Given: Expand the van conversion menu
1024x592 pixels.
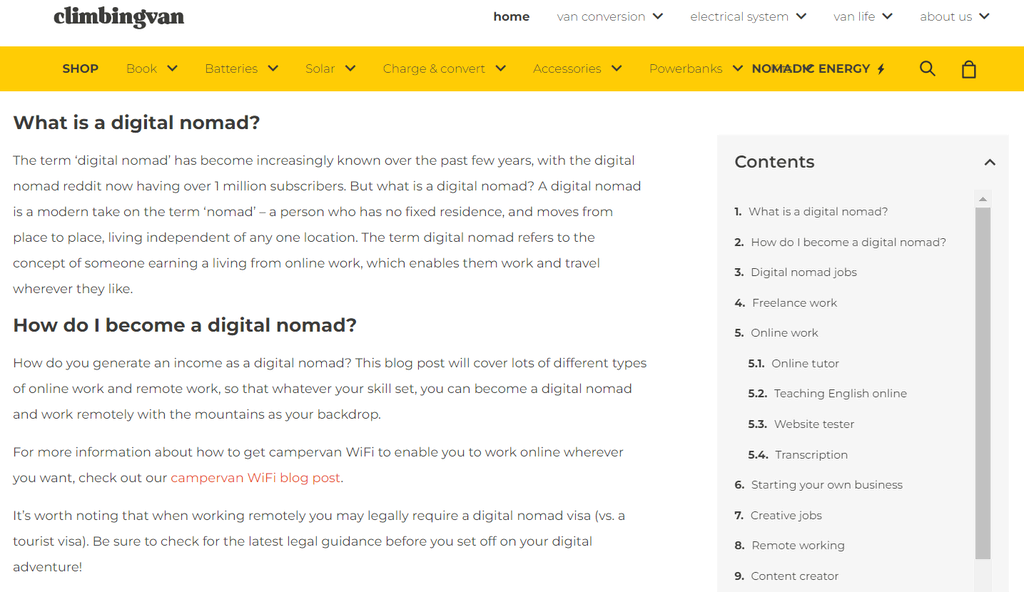Looking at the screenshot, I should point(609,16).
